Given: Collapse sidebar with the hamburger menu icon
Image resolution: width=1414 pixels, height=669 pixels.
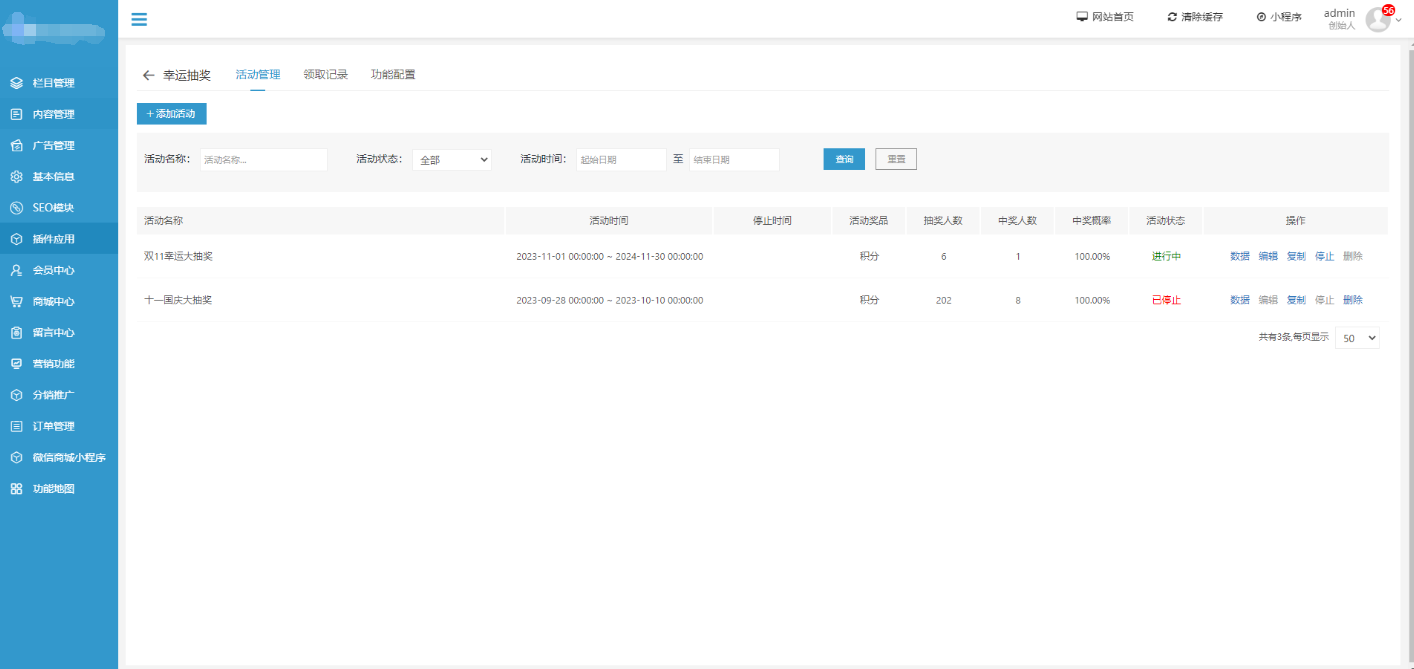Looking at the screenshot, I should [x=139, y=19].
